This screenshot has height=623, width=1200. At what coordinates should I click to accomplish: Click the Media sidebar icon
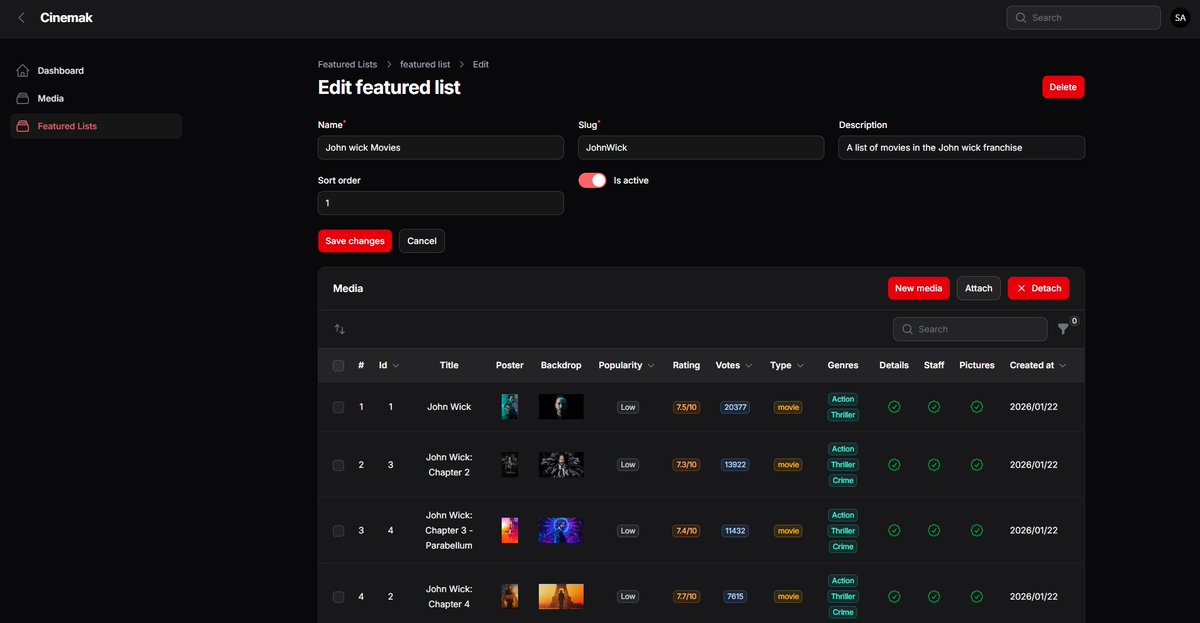click(x=23, y=99)
